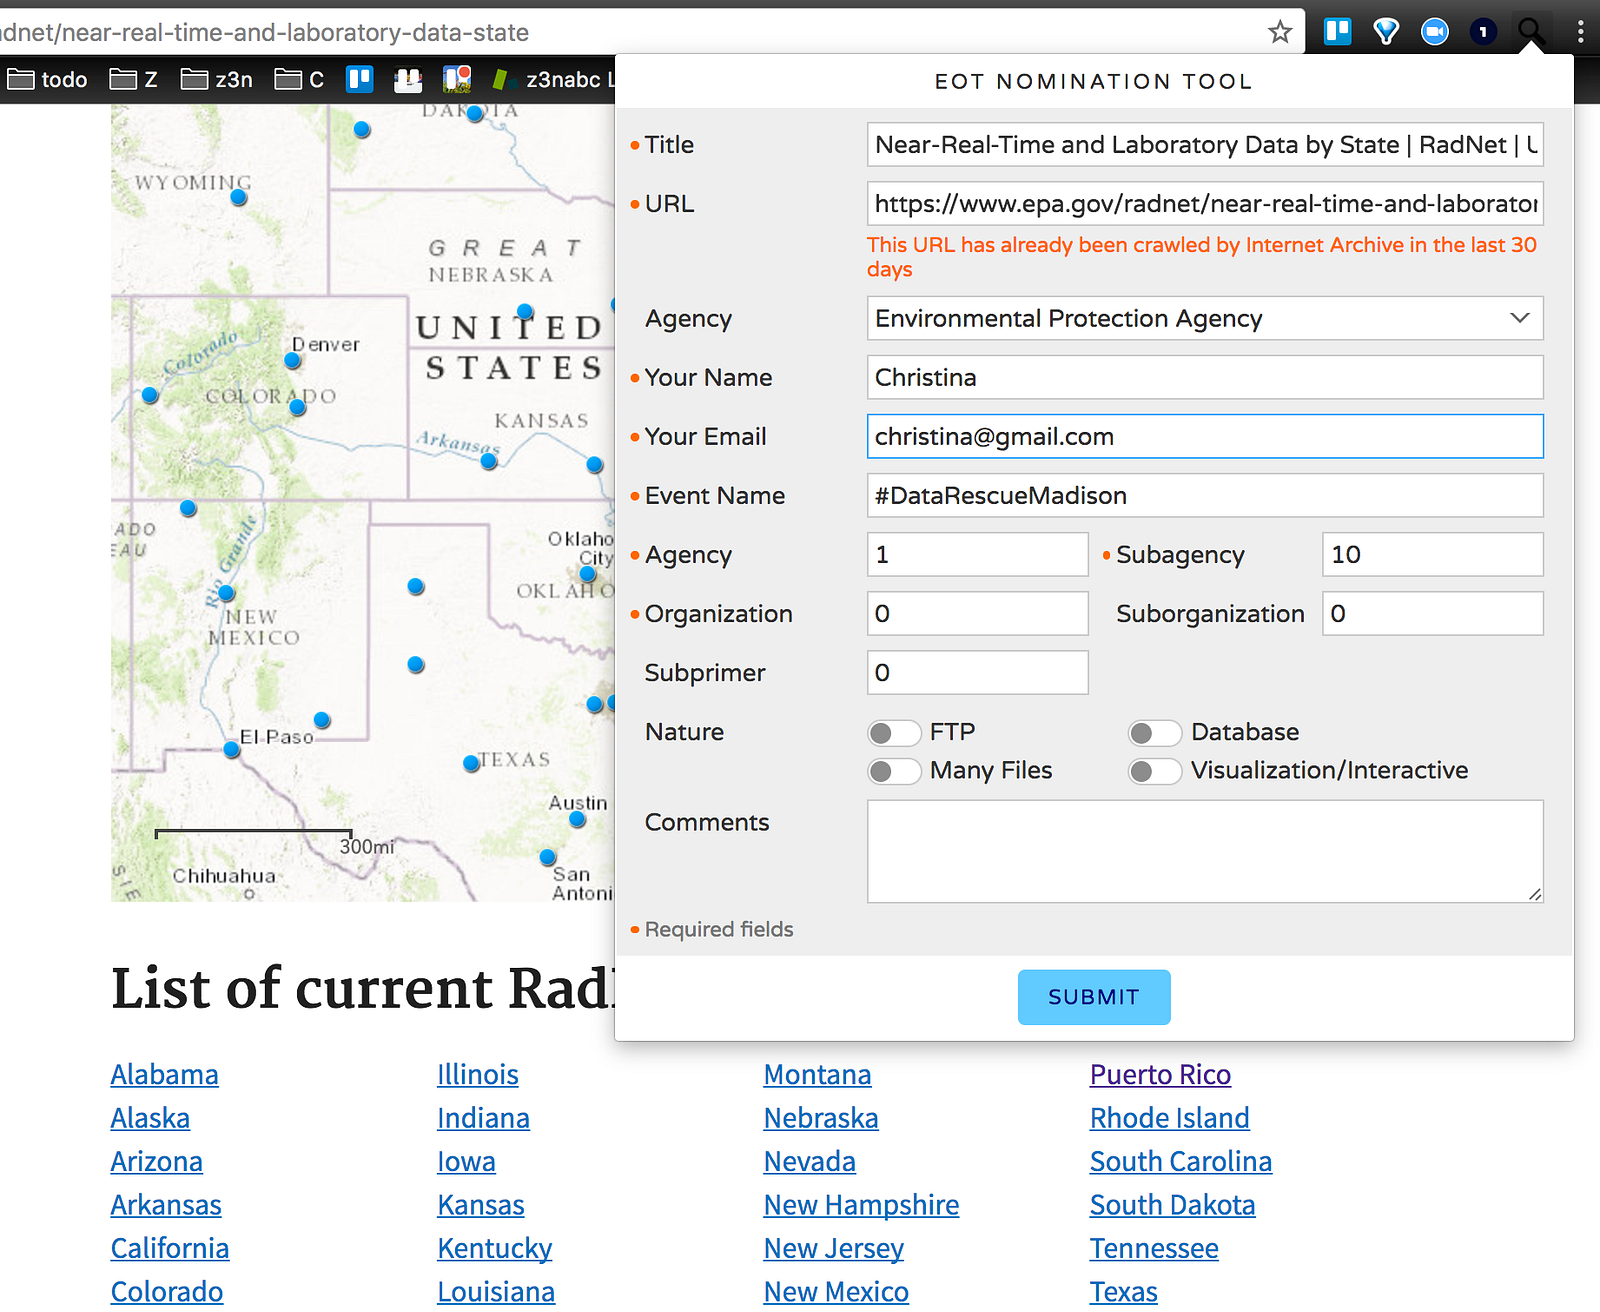Open the Arizona link
The width and height of the screenshot is (1600, 1312).
(x=157, y=1162)
